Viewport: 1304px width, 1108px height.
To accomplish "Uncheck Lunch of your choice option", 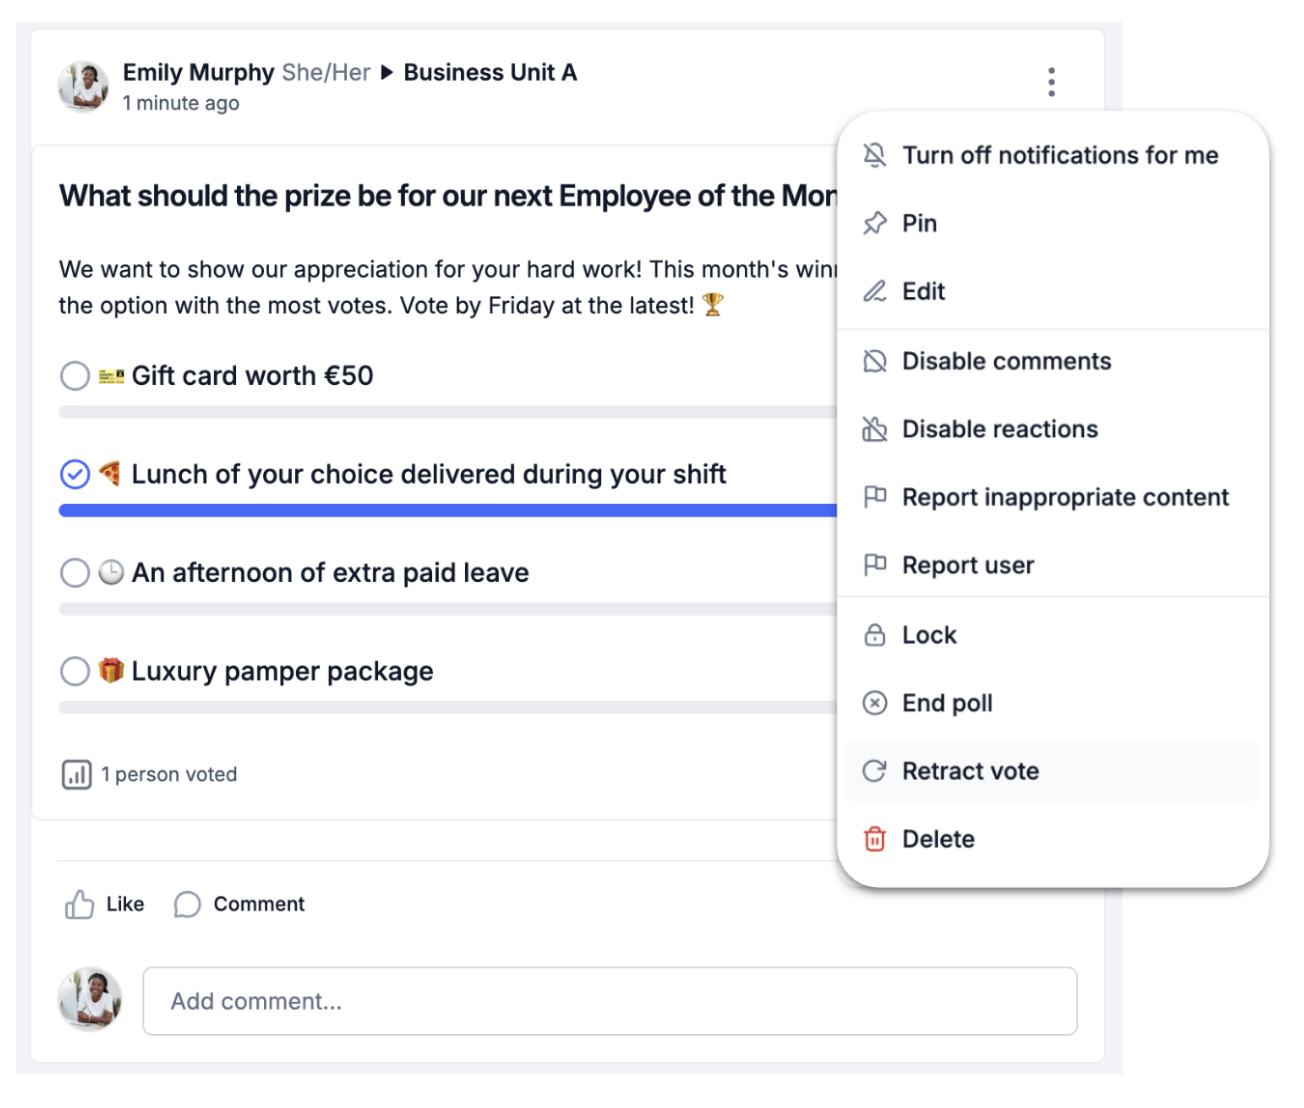I will [75, 474].
